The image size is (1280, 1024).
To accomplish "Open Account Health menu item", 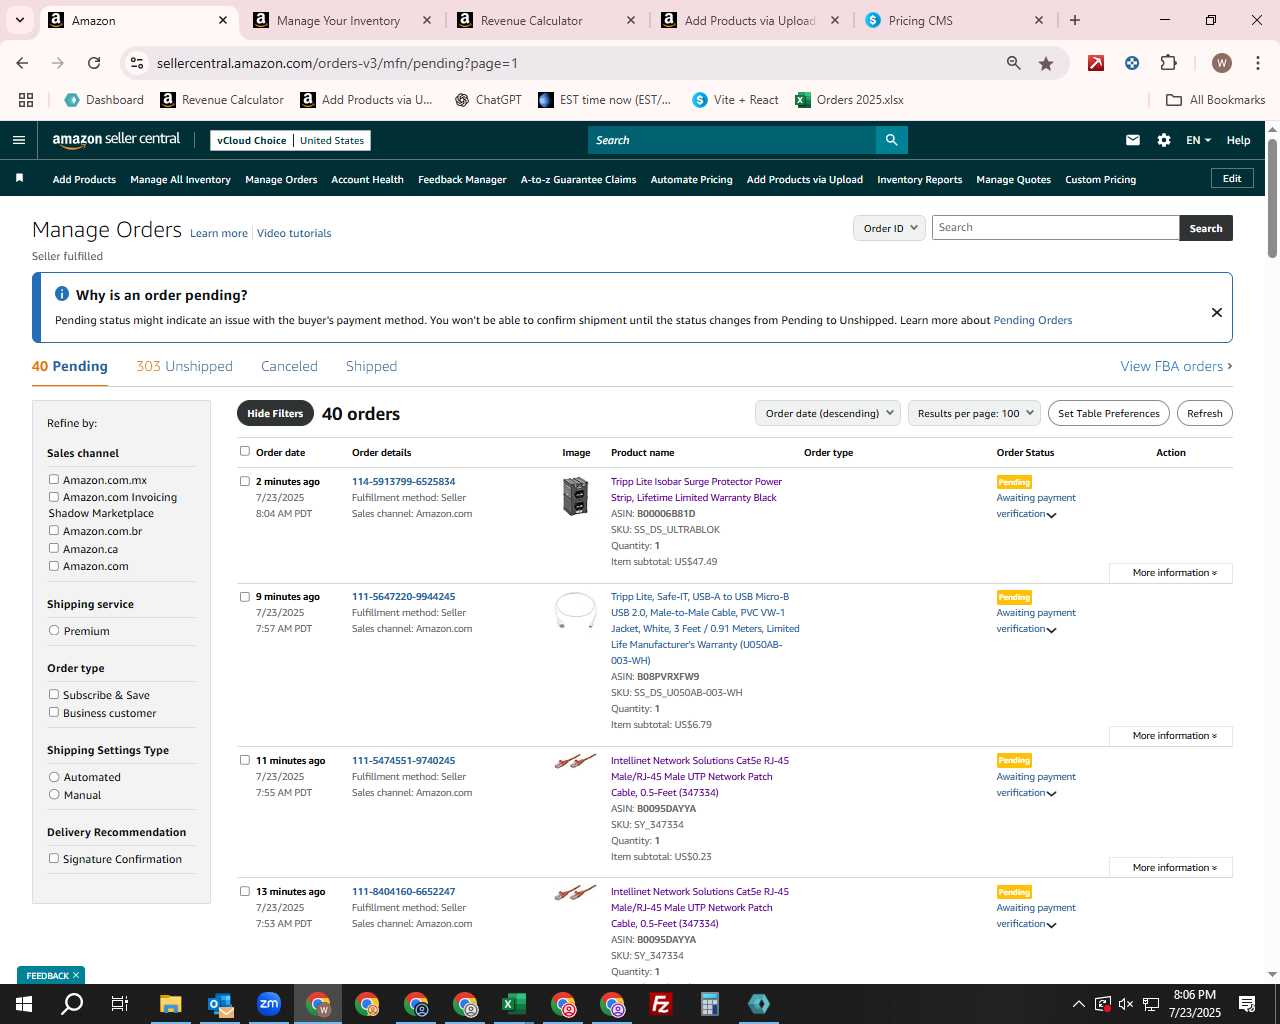I will pyautogui.click(x=367, y=179).
